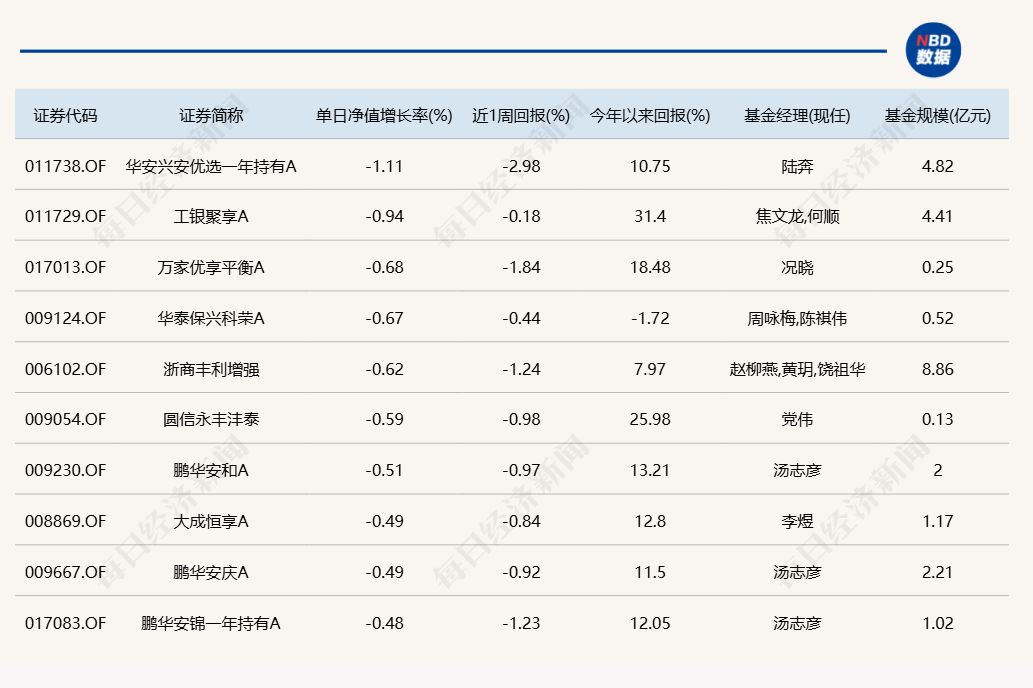Screen dimensions: 1033x688
Task: Click weekly return value -2.98
Action: pyautogui.click(x=521, y=166)
